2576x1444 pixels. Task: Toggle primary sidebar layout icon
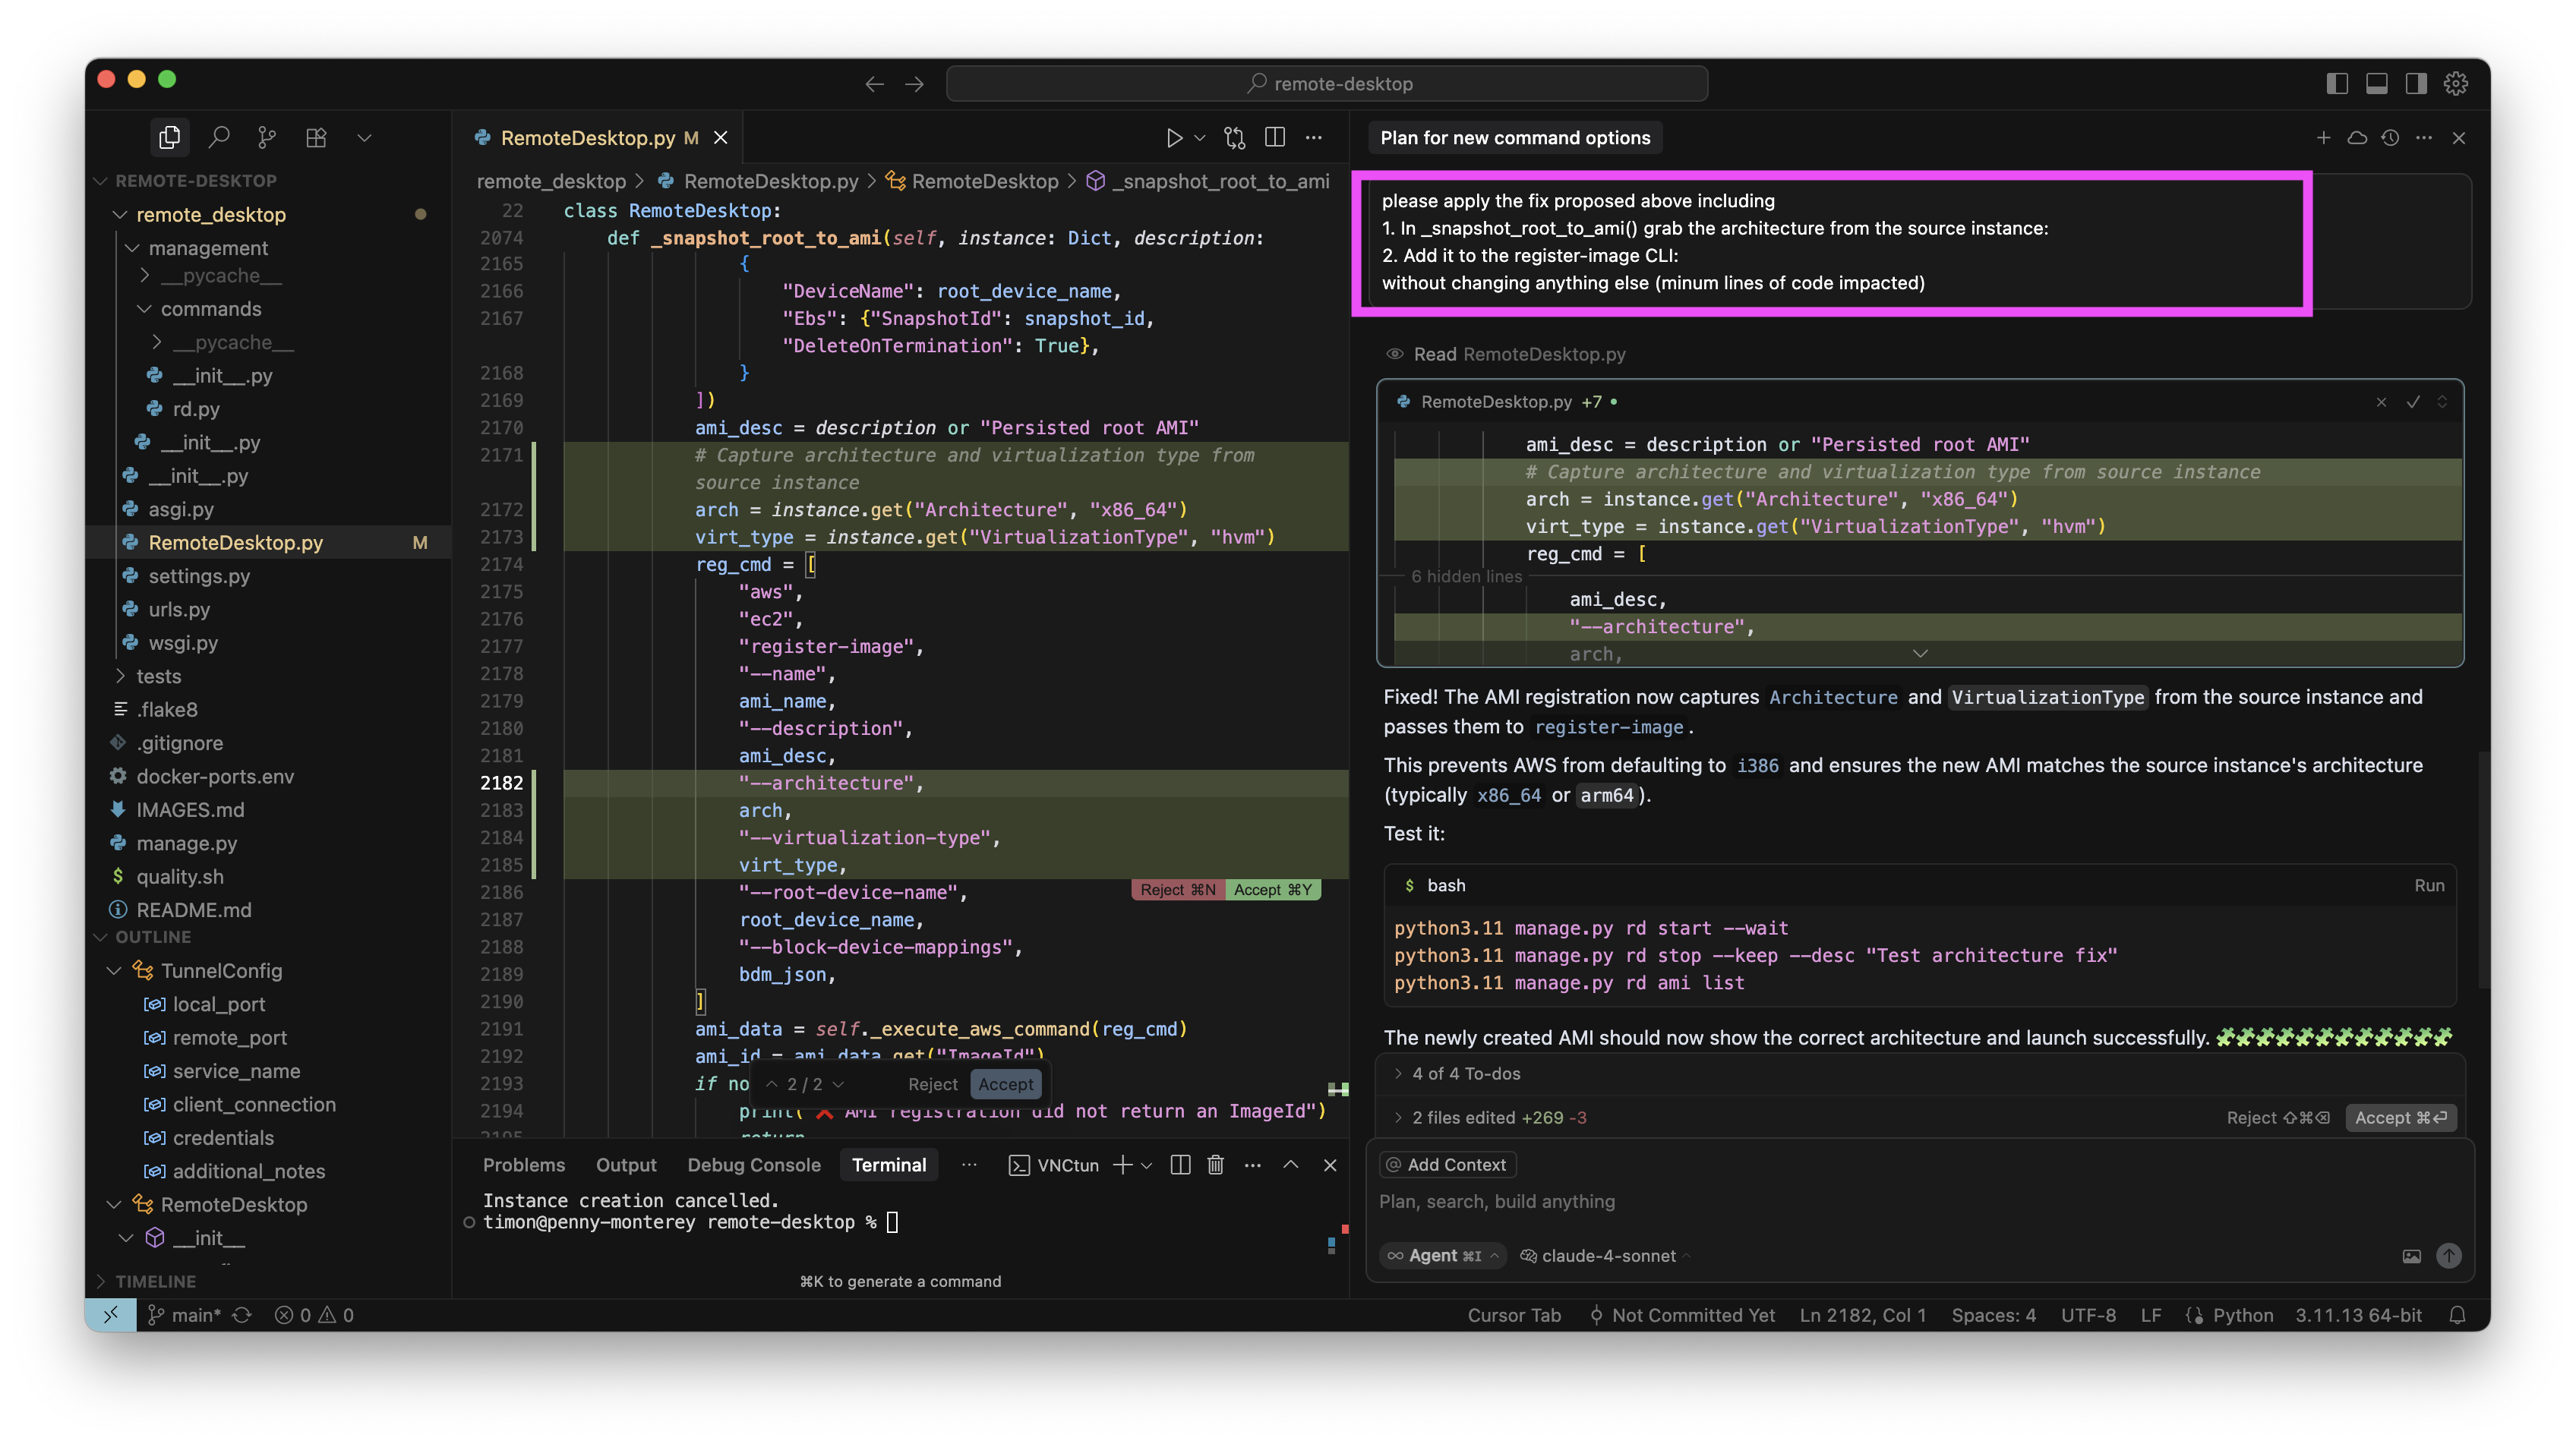tap(2337, 84)
